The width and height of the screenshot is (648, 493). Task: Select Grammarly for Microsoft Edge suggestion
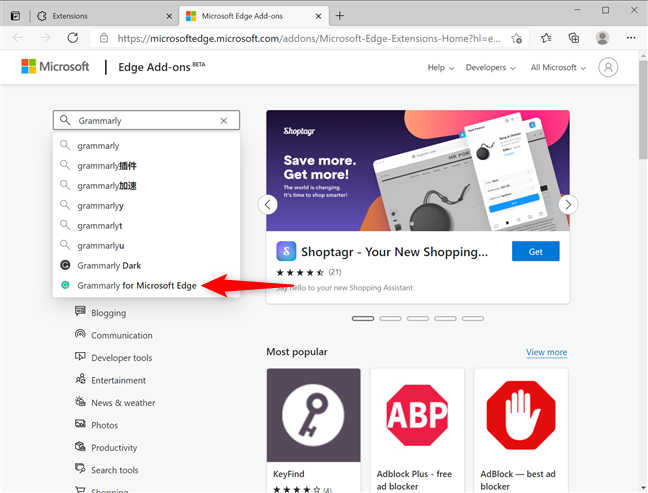pos(146,286)
